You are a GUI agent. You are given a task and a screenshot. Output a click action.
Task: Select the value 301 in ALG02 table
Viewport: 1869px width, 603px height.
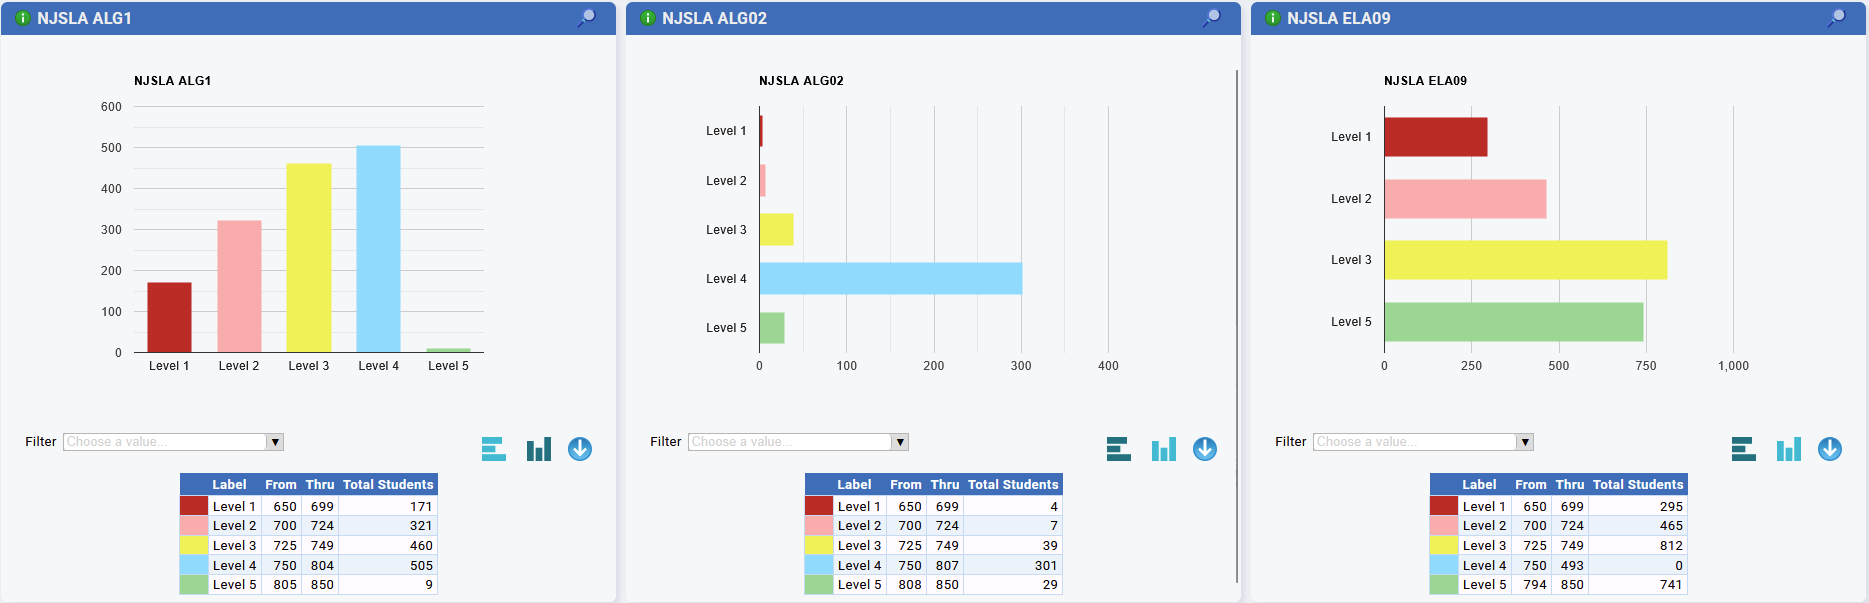(x=1046, y=565)
